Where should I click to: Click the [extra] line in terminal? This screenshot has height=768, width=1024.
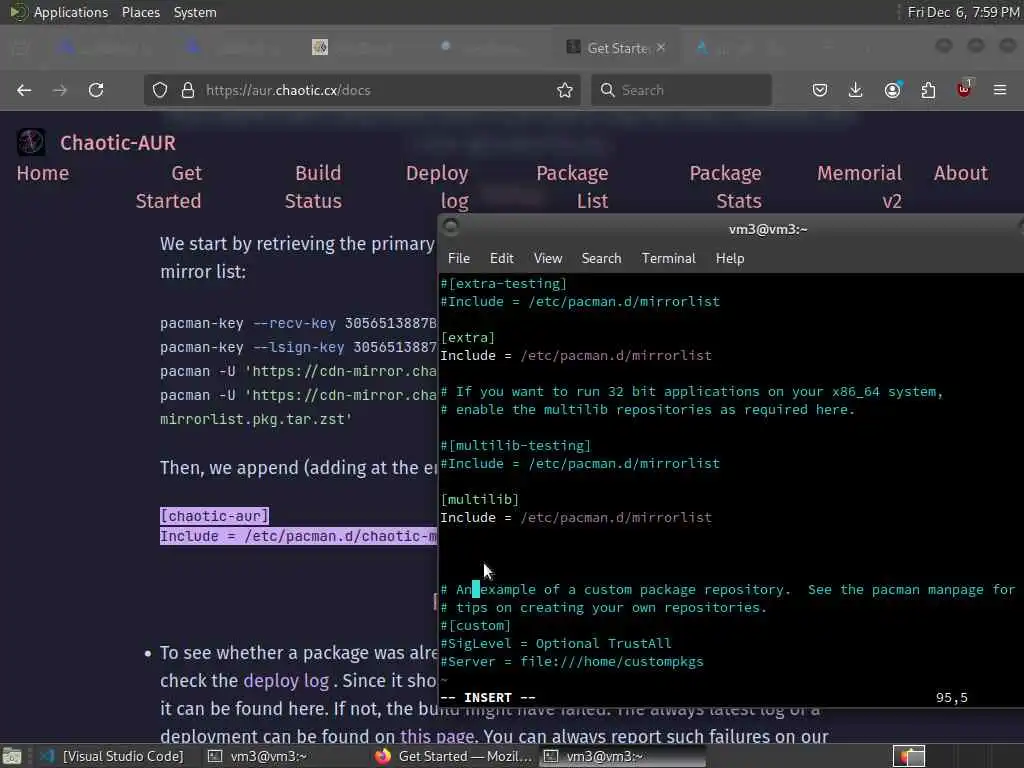click(x=468, y=338)
